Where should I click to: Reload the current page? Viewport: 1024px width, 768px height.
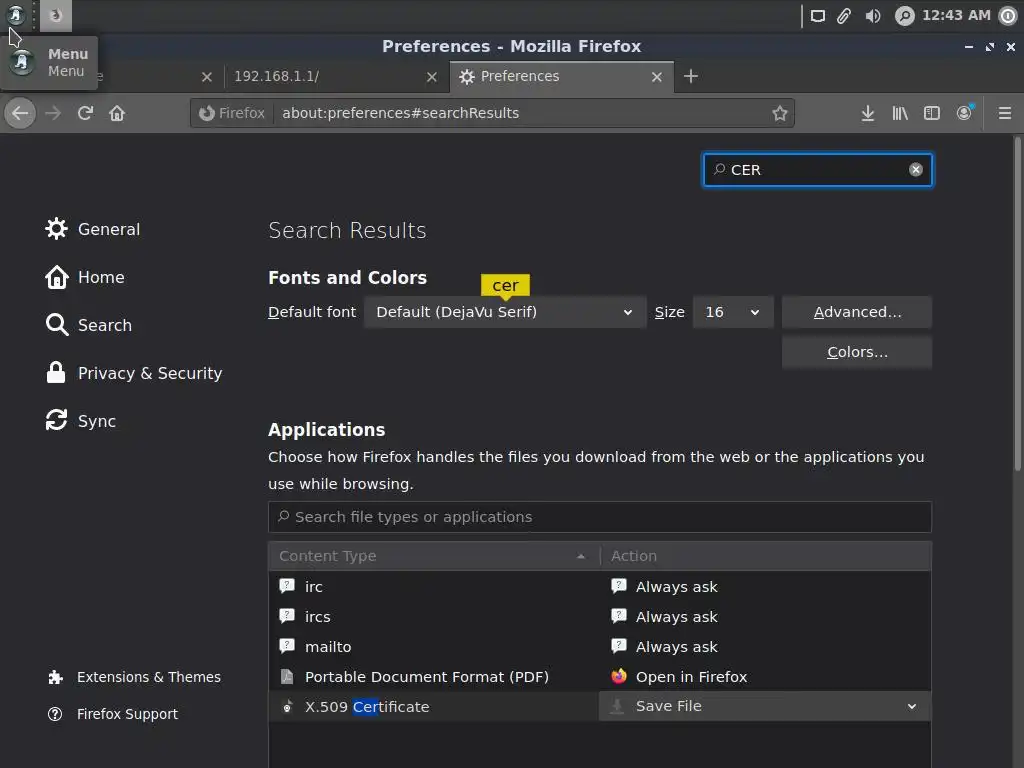[85, 113]
